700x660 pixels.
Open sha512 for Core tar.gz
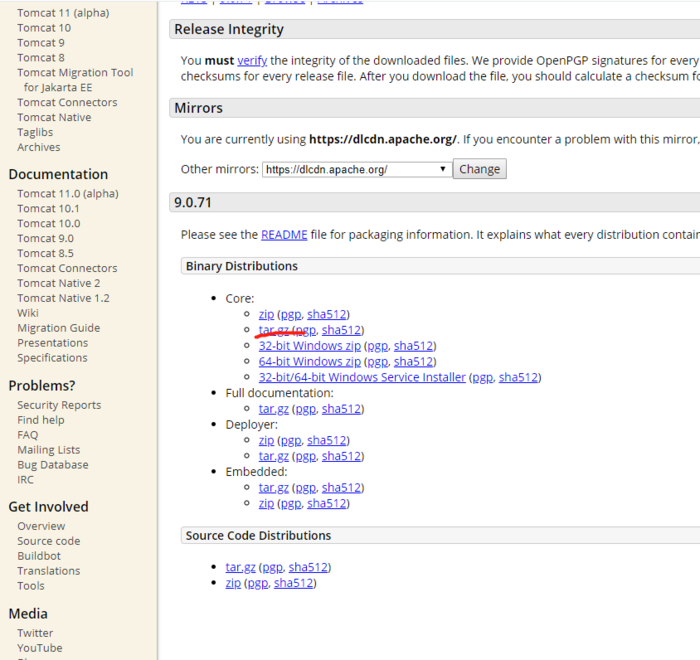pos(342,330)
